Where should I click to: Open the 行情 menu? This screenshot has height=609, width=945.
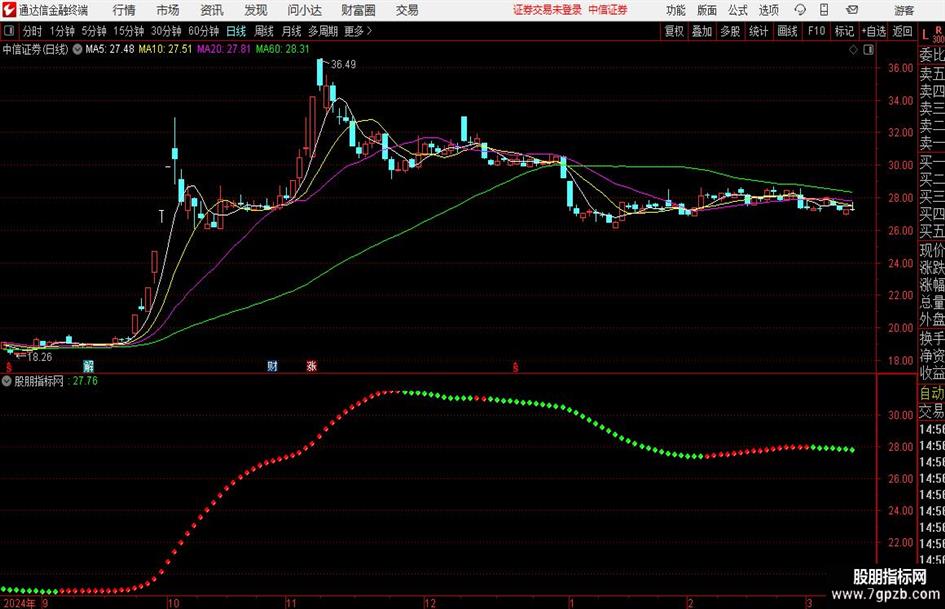click(124, 10)
